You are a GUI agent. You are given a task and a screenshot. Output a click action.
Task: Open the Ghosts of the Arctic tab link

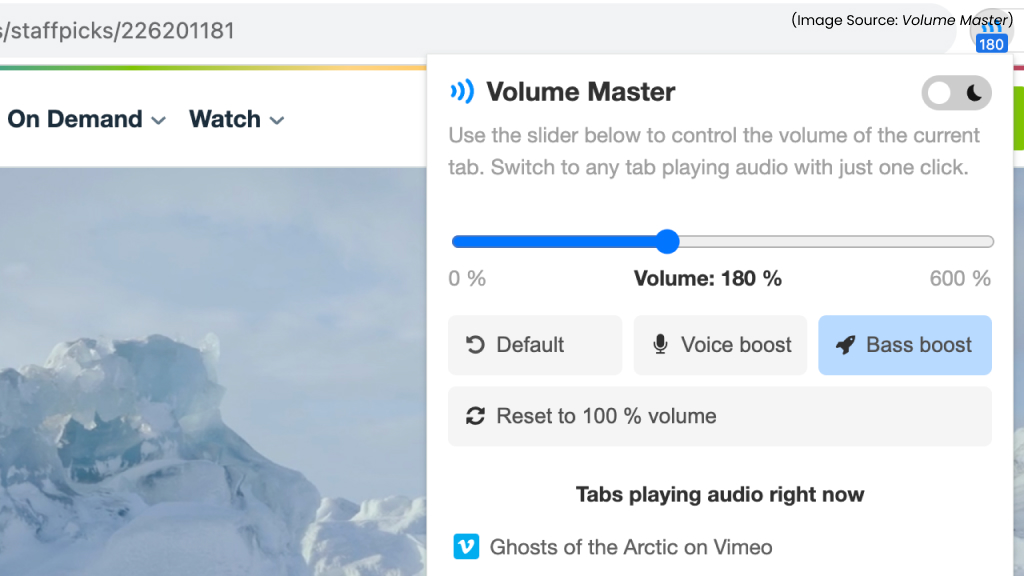pos(630,547)
